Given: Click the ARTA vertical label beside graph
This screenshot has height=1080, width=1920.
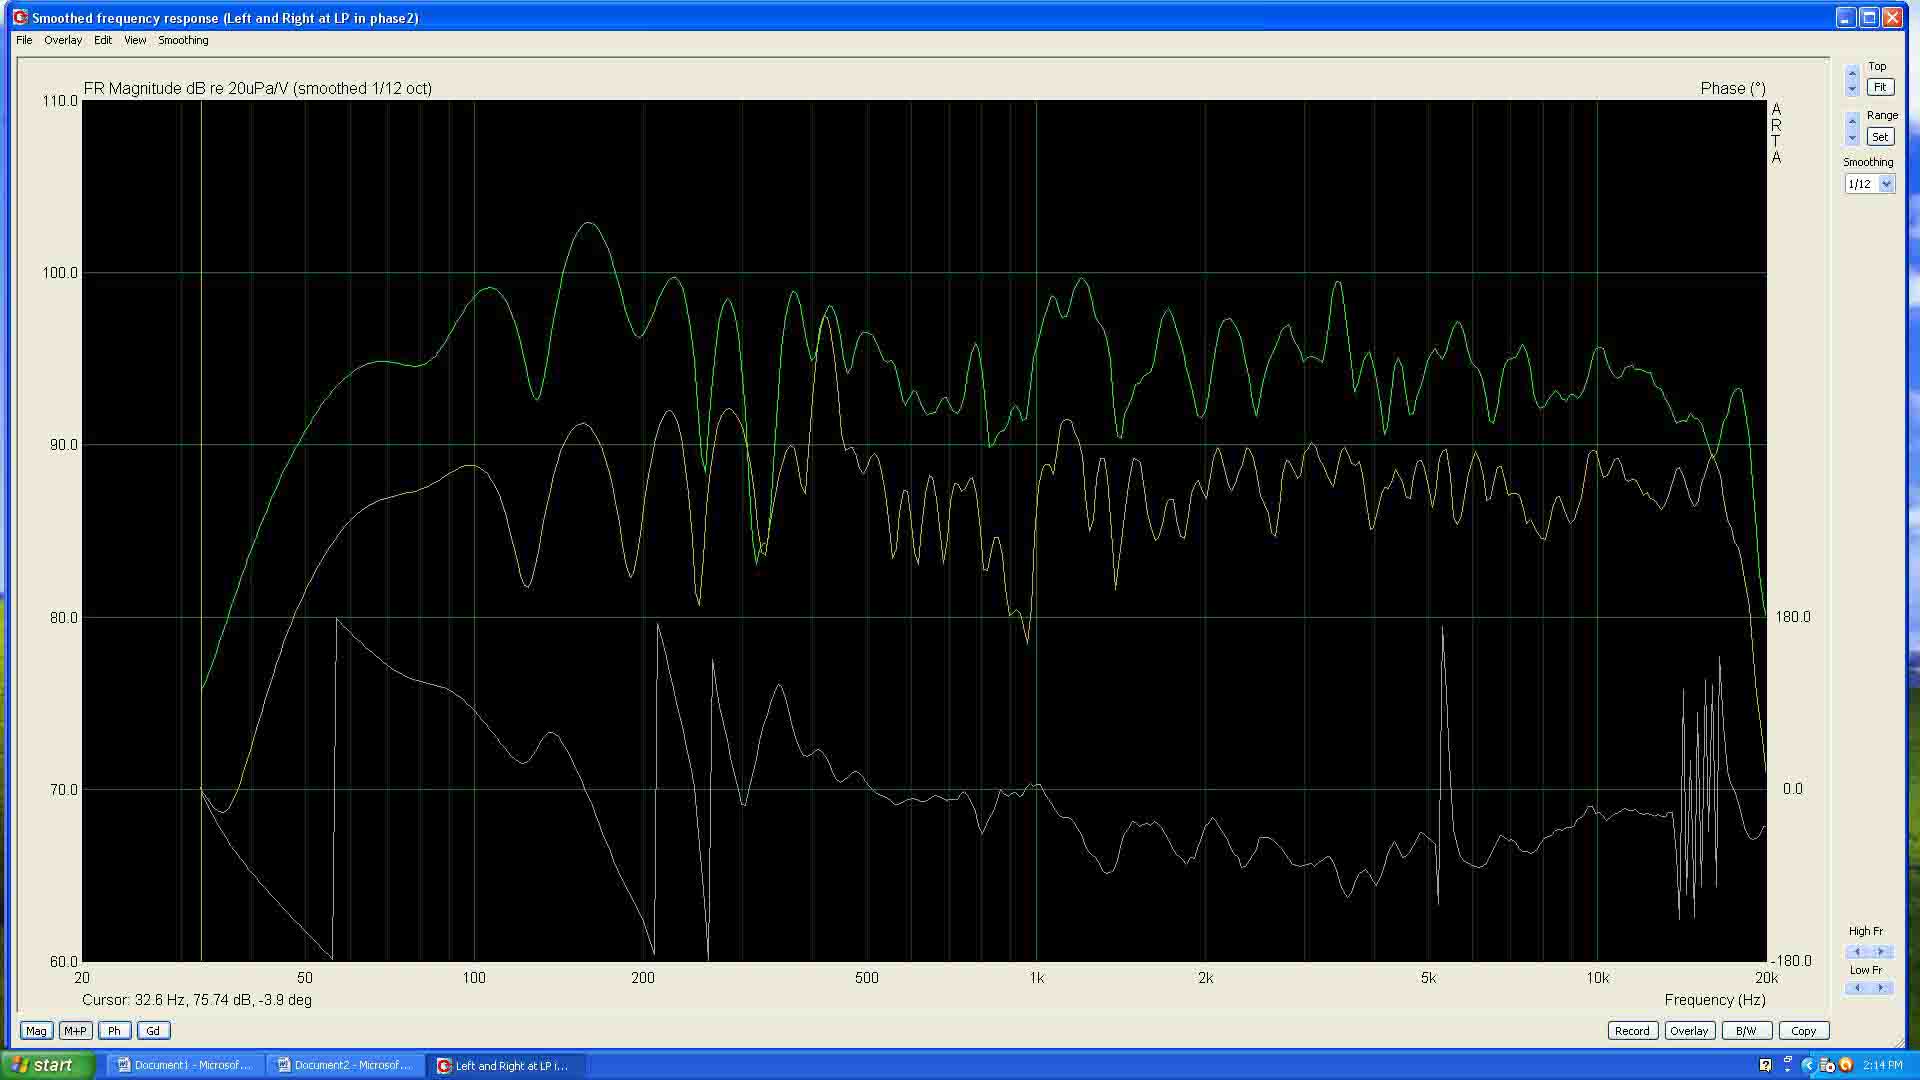Looking at the screenshot, I should (1777, 133).
